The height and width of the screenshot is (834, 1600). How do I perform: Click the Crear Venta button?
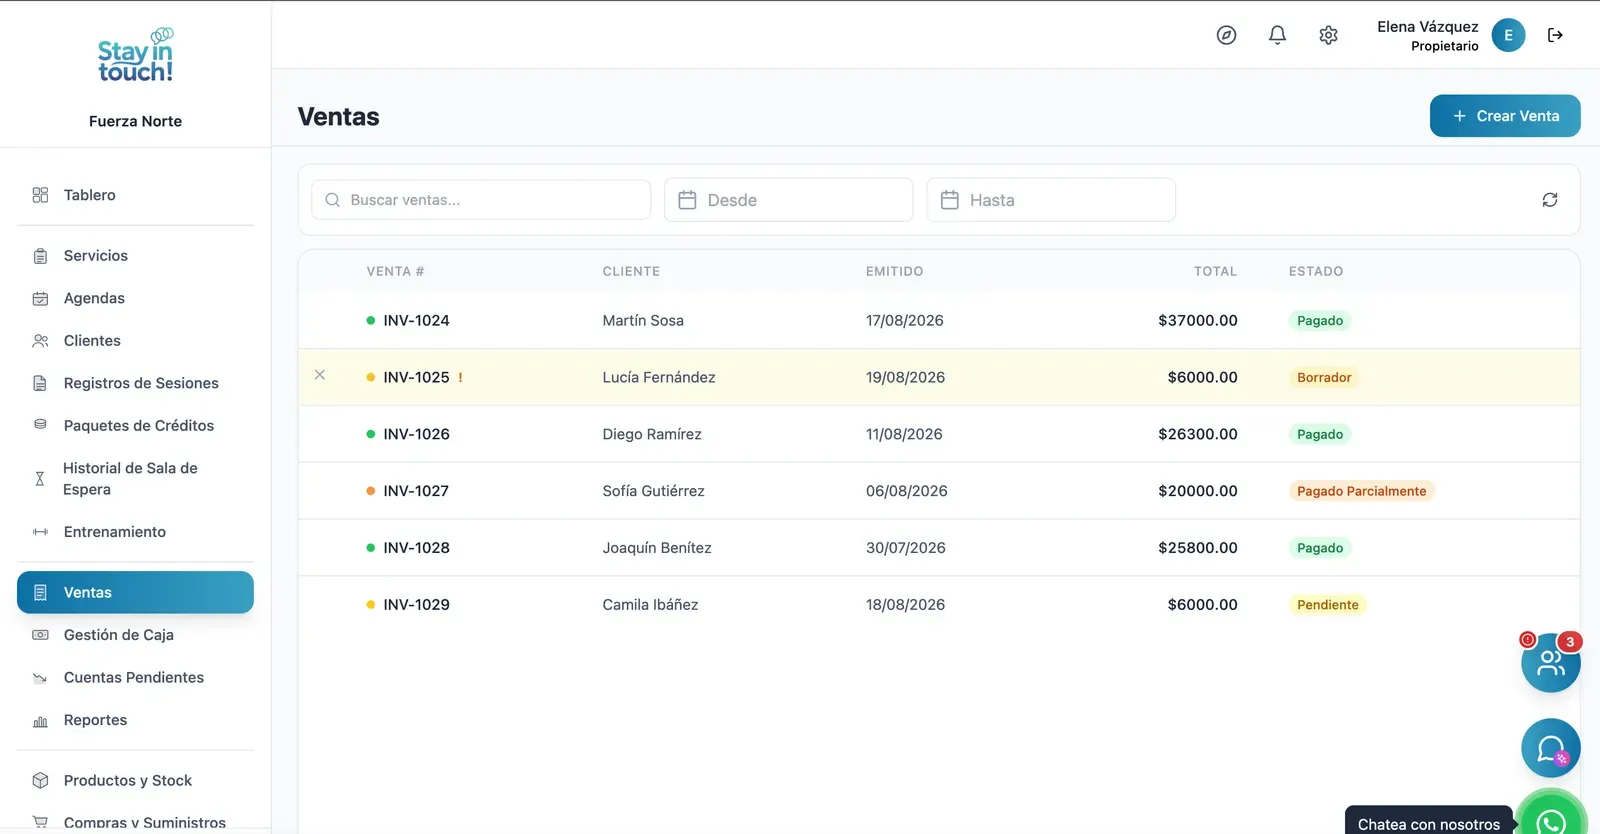coord(1505,116)
